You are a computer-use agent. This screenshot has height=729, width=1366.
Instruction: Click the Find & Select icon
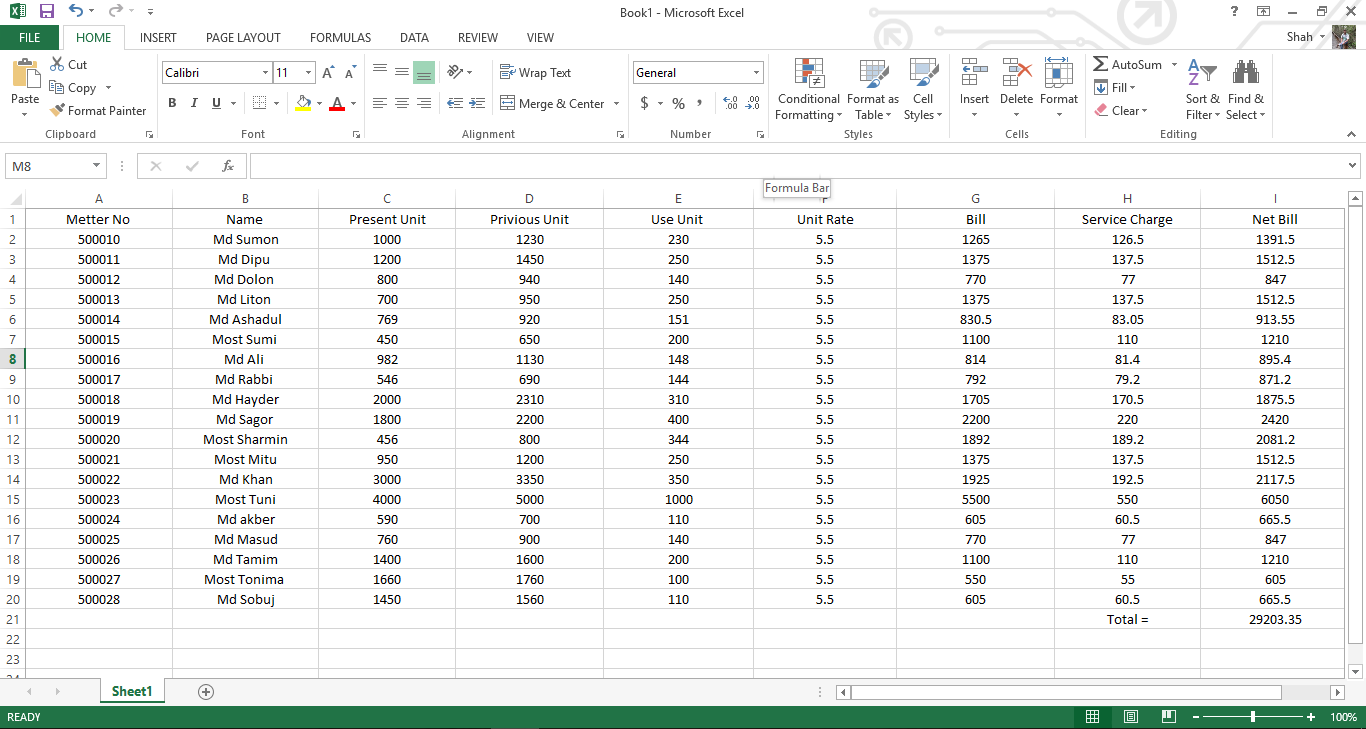[1245, 90]
